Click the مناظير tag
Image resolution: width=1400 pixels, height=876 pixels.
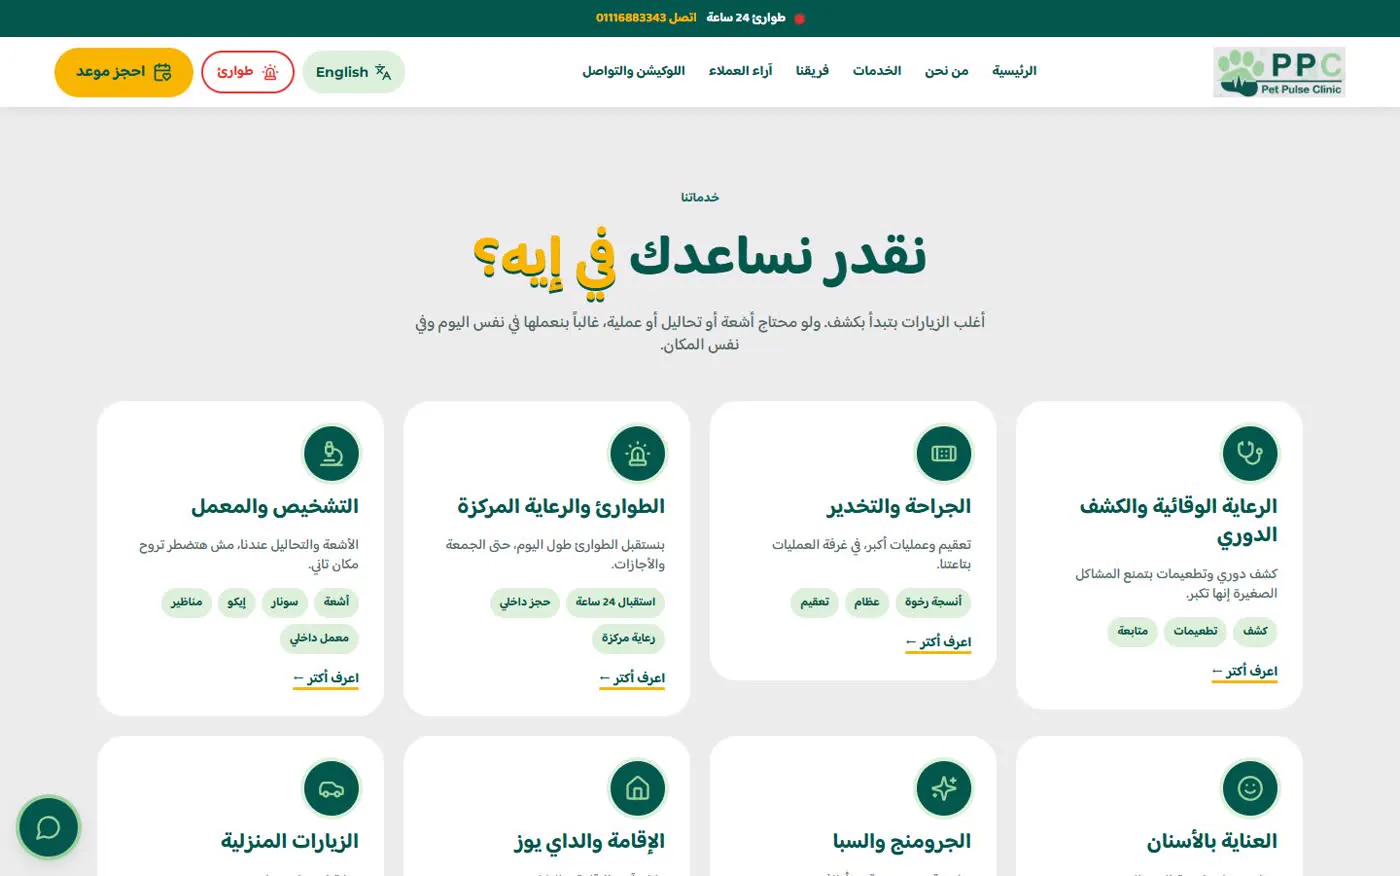point(186,602)
